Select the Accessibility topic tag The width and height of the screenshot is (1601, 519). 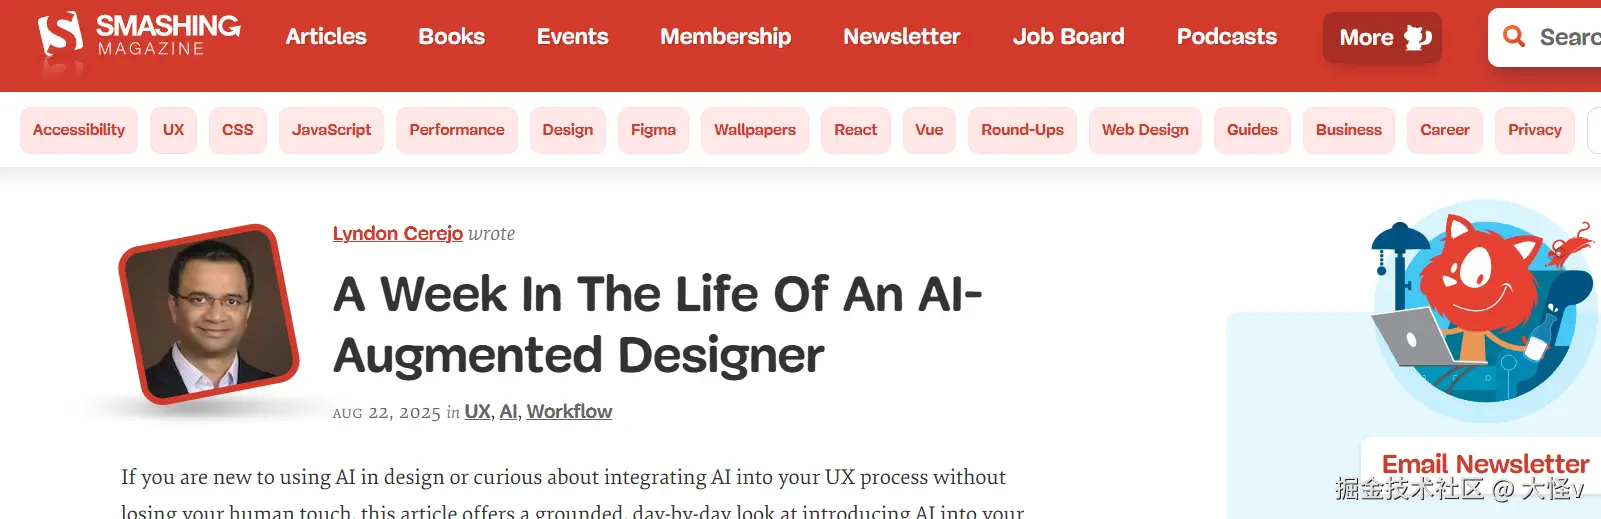pos(79,130)
